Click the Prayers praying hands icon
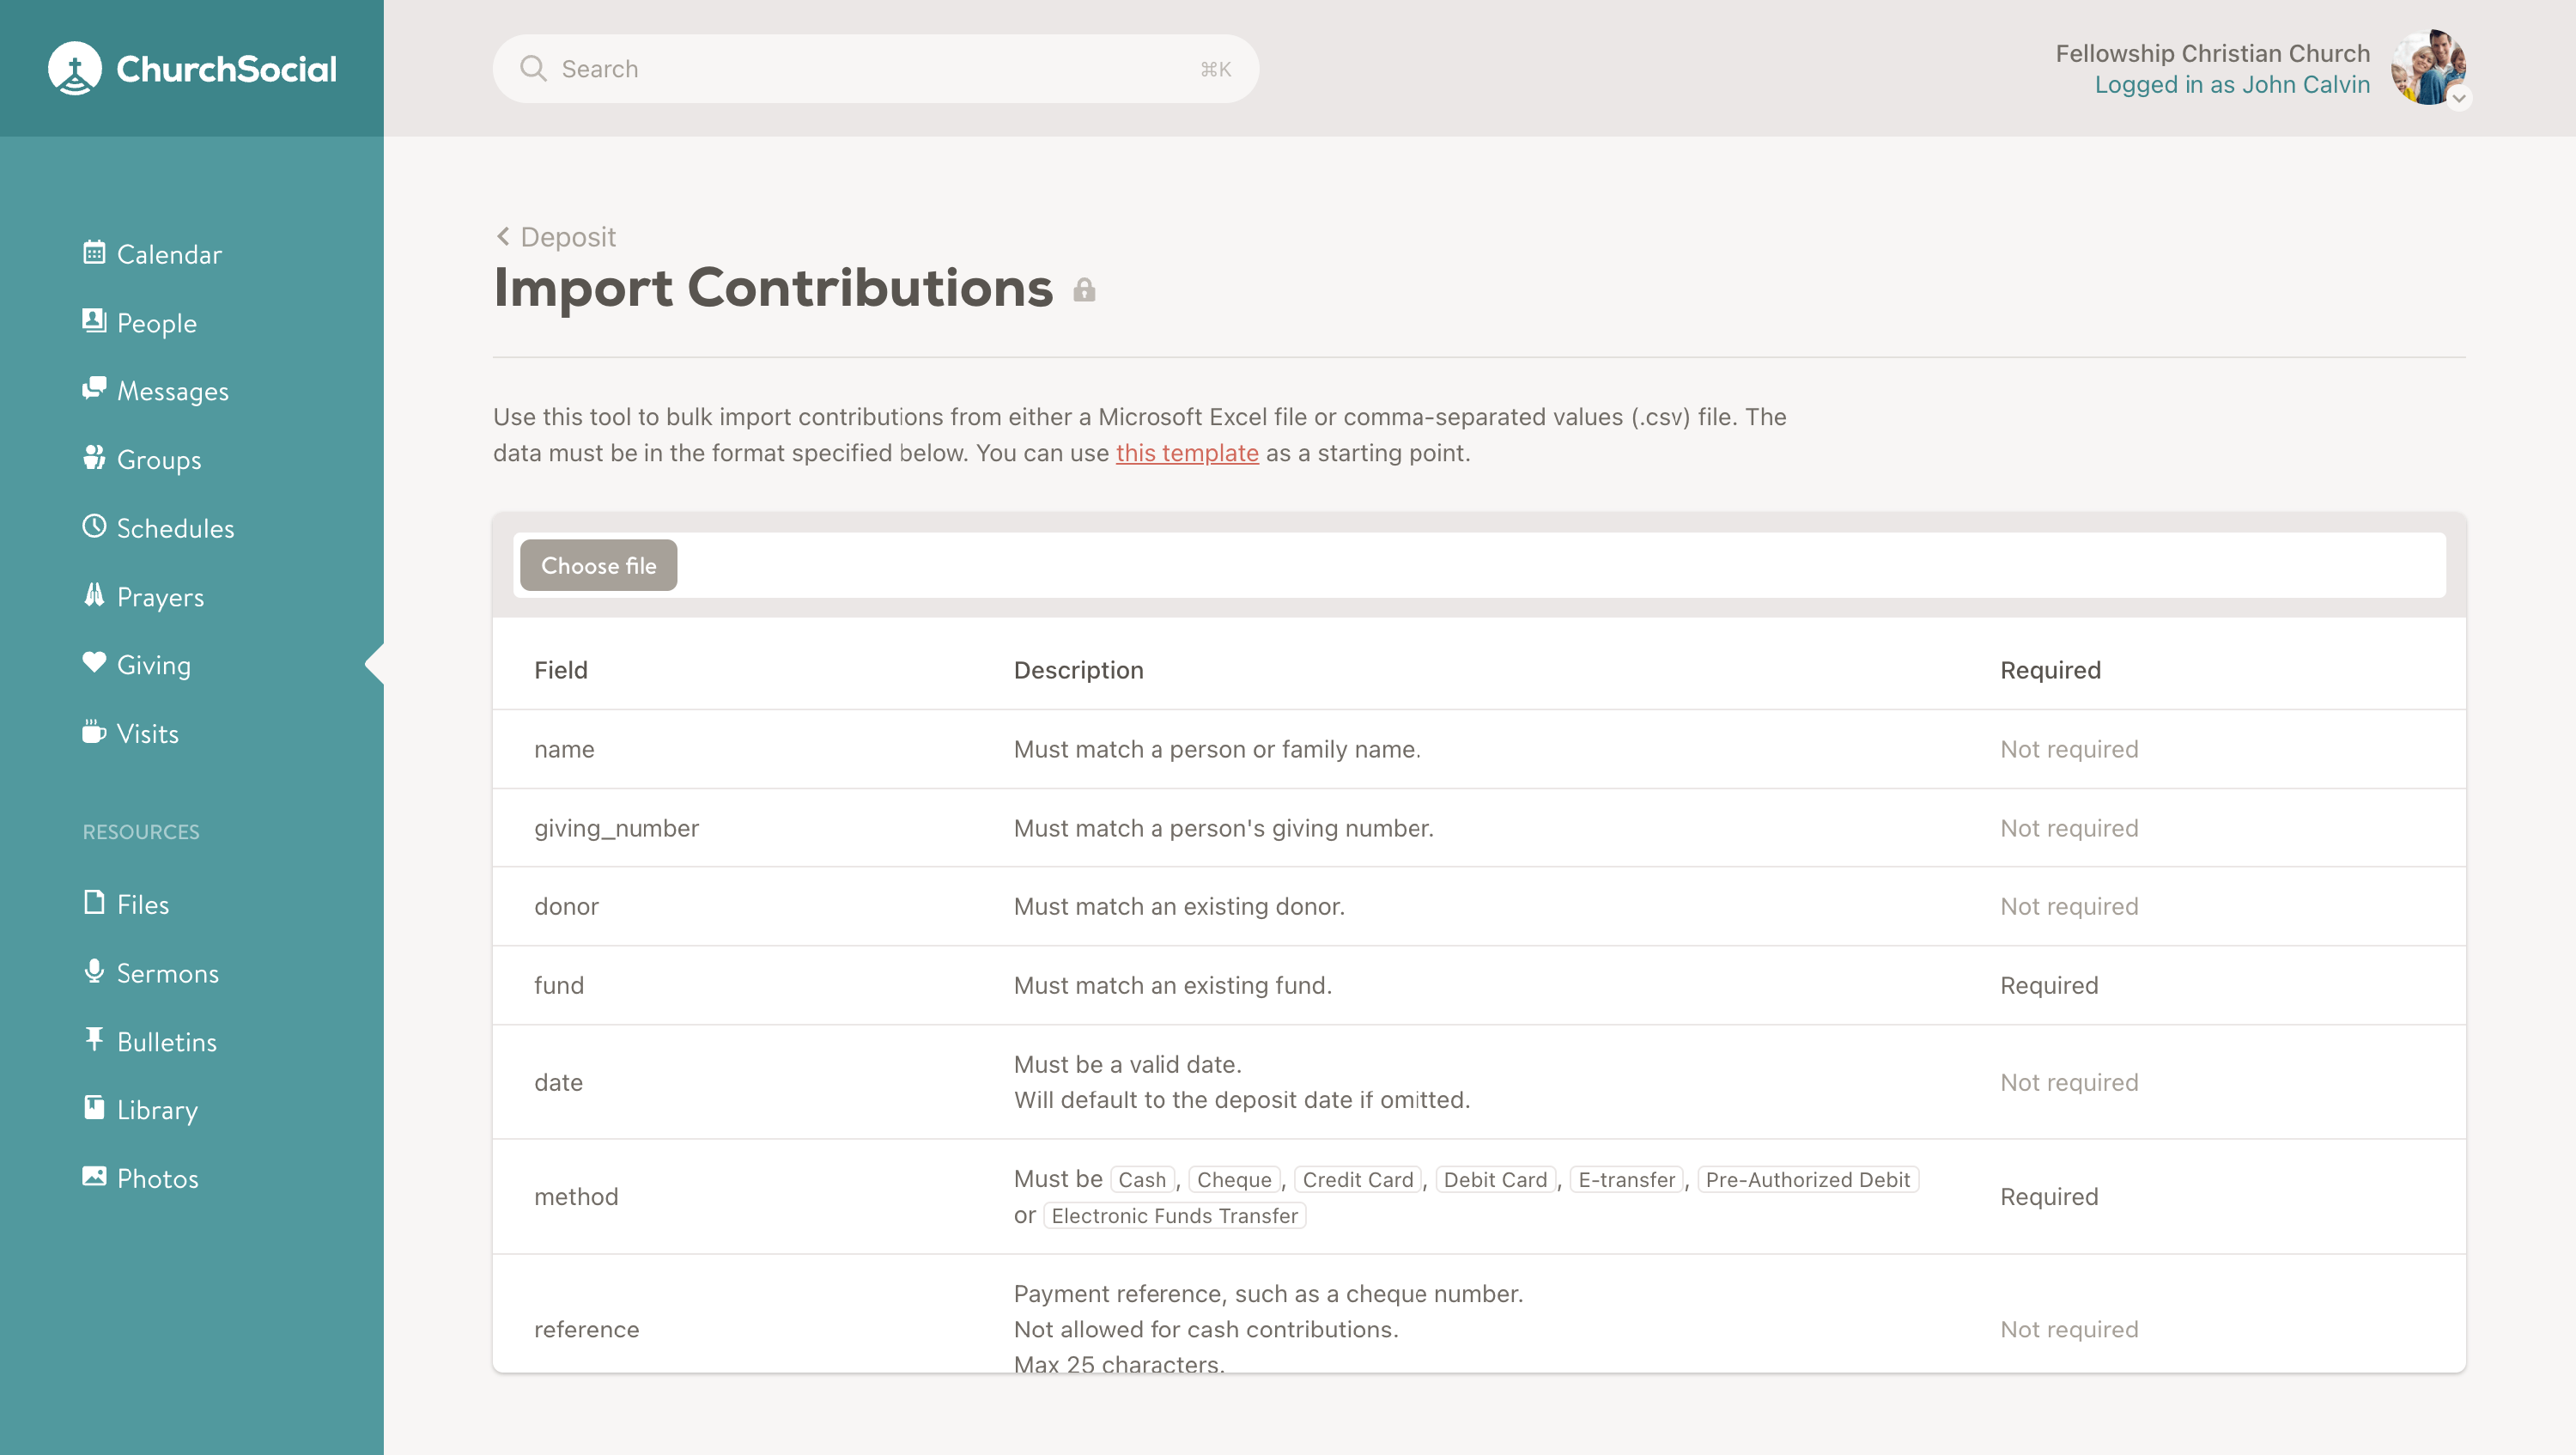Viewport: 2576px width, 1455px height. click(94, 595)
